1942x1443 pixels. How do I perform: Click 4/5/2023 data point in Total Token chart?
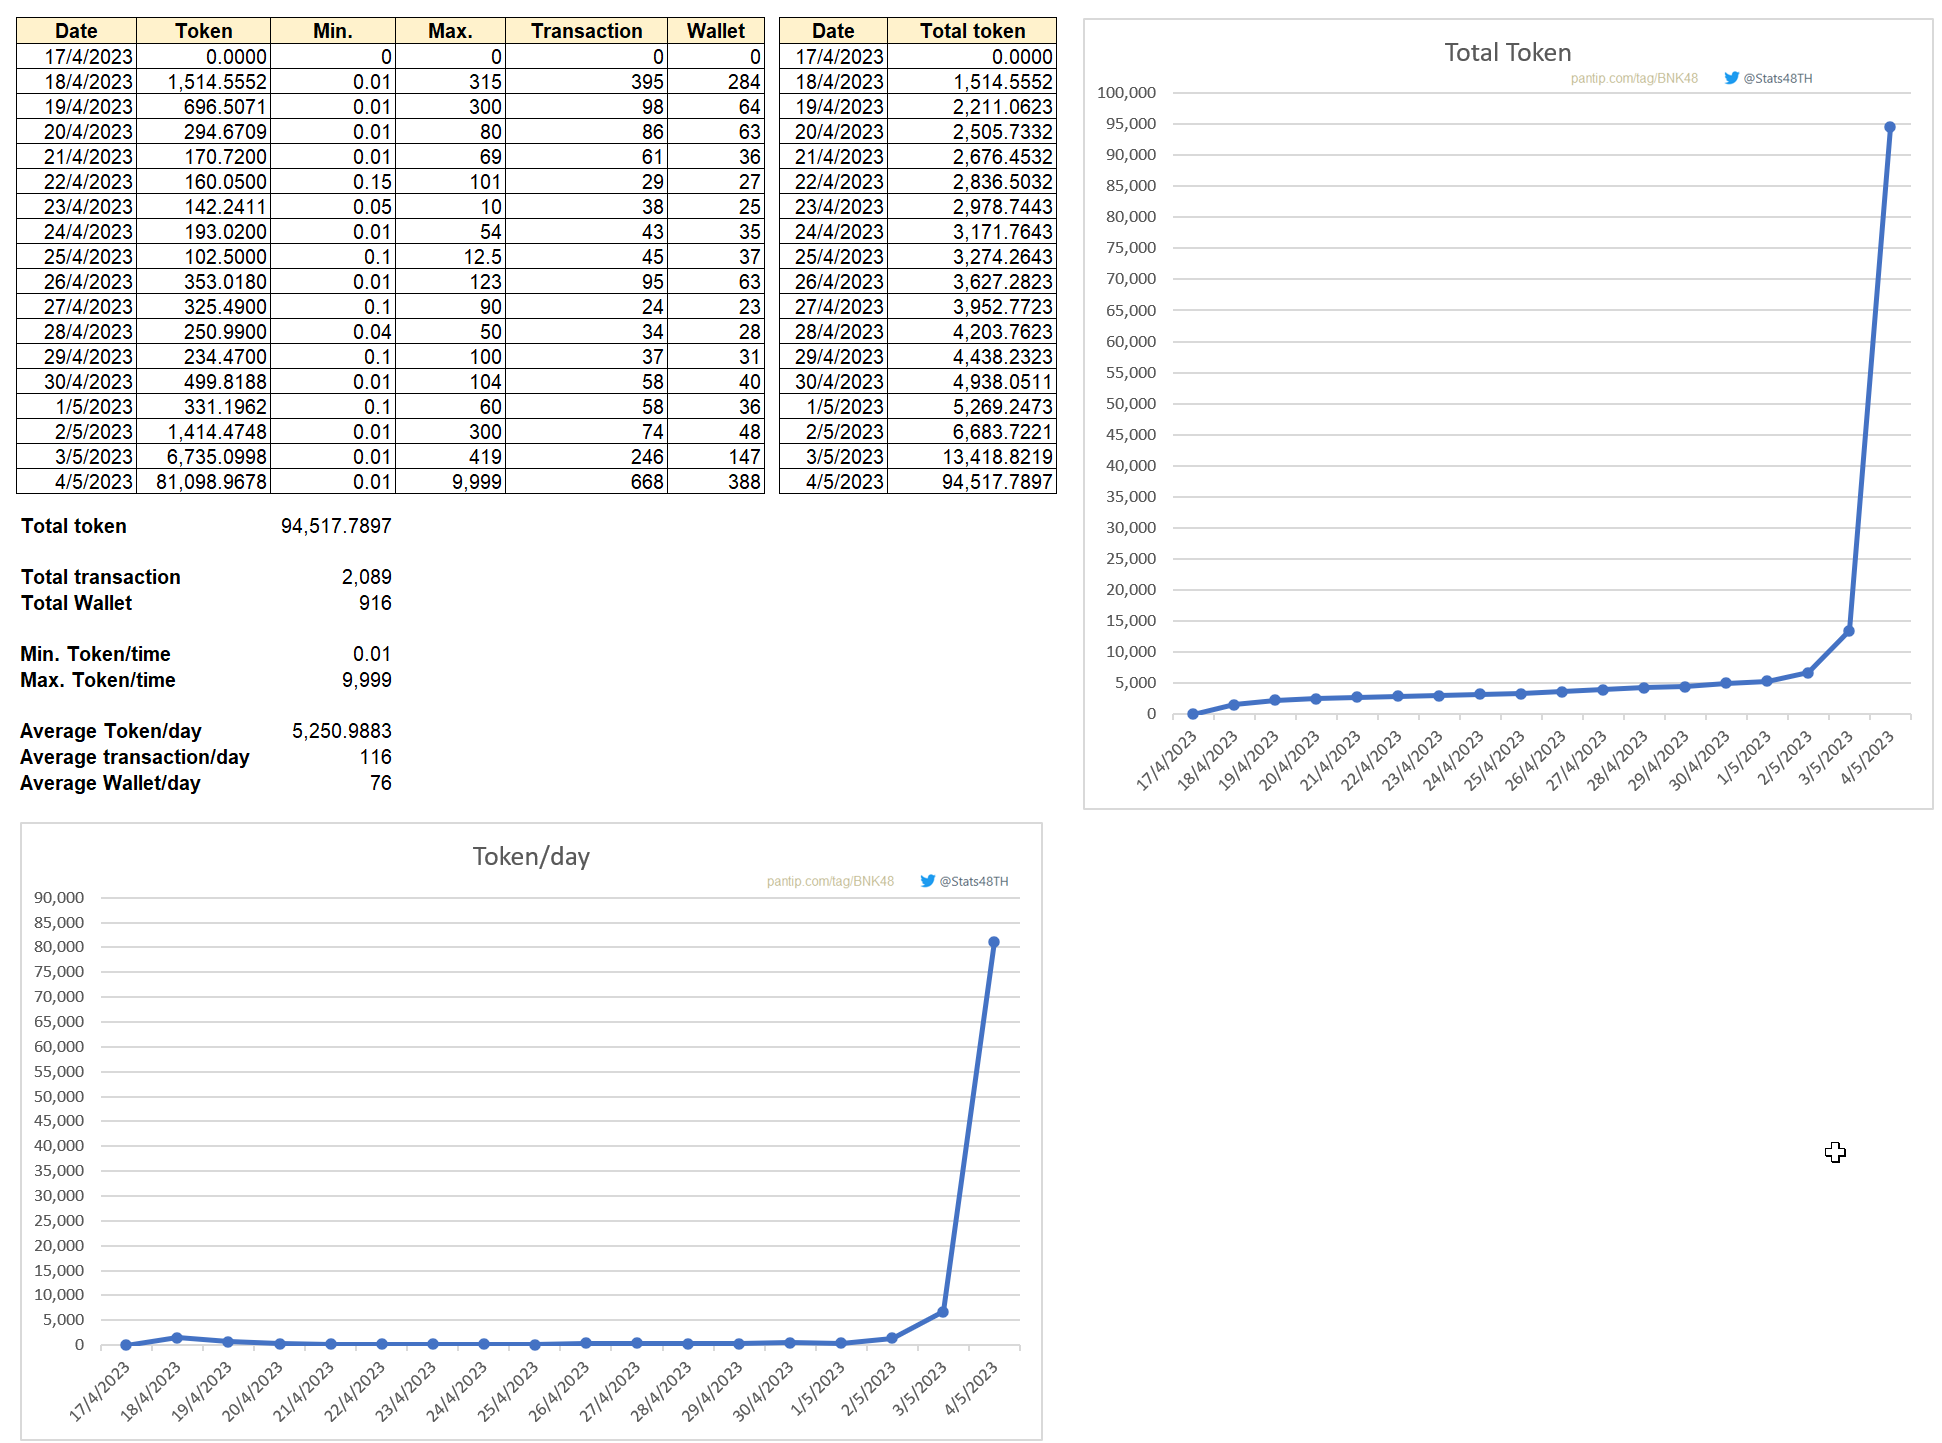[x=1889, y=127]
